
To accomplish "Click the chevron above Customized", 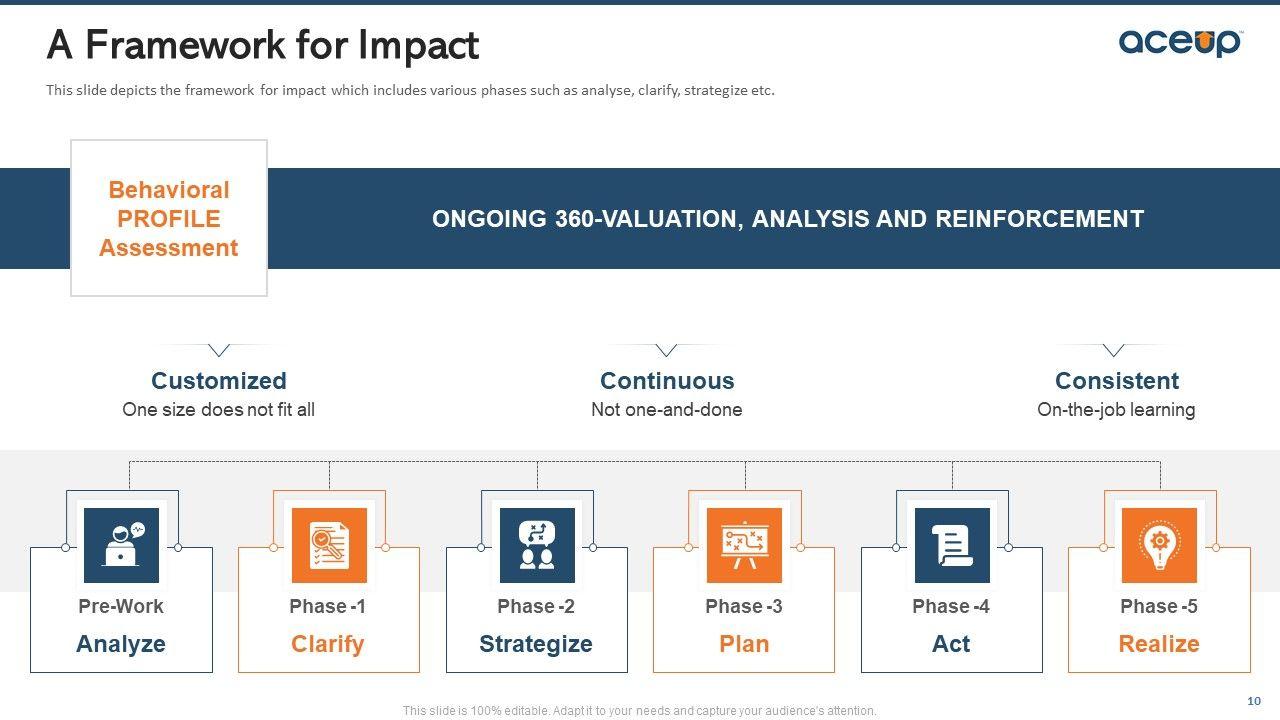I will [x=219, y=350].
